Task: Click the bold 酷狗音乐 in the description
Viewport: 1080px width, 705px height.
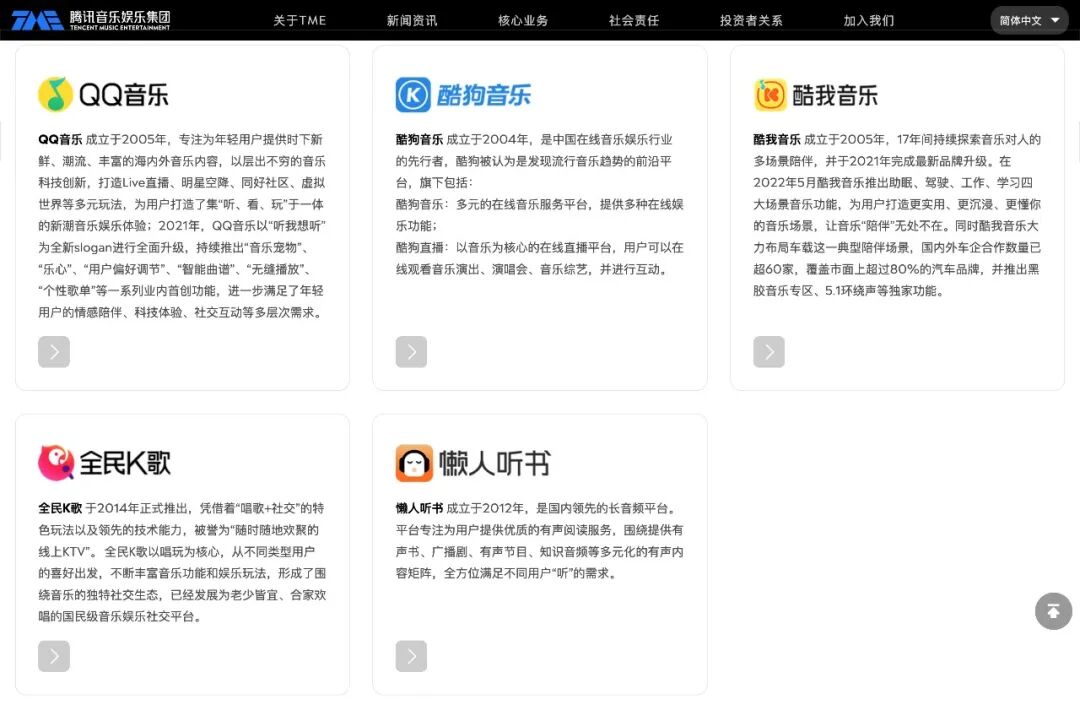Action: click(419, 140)
